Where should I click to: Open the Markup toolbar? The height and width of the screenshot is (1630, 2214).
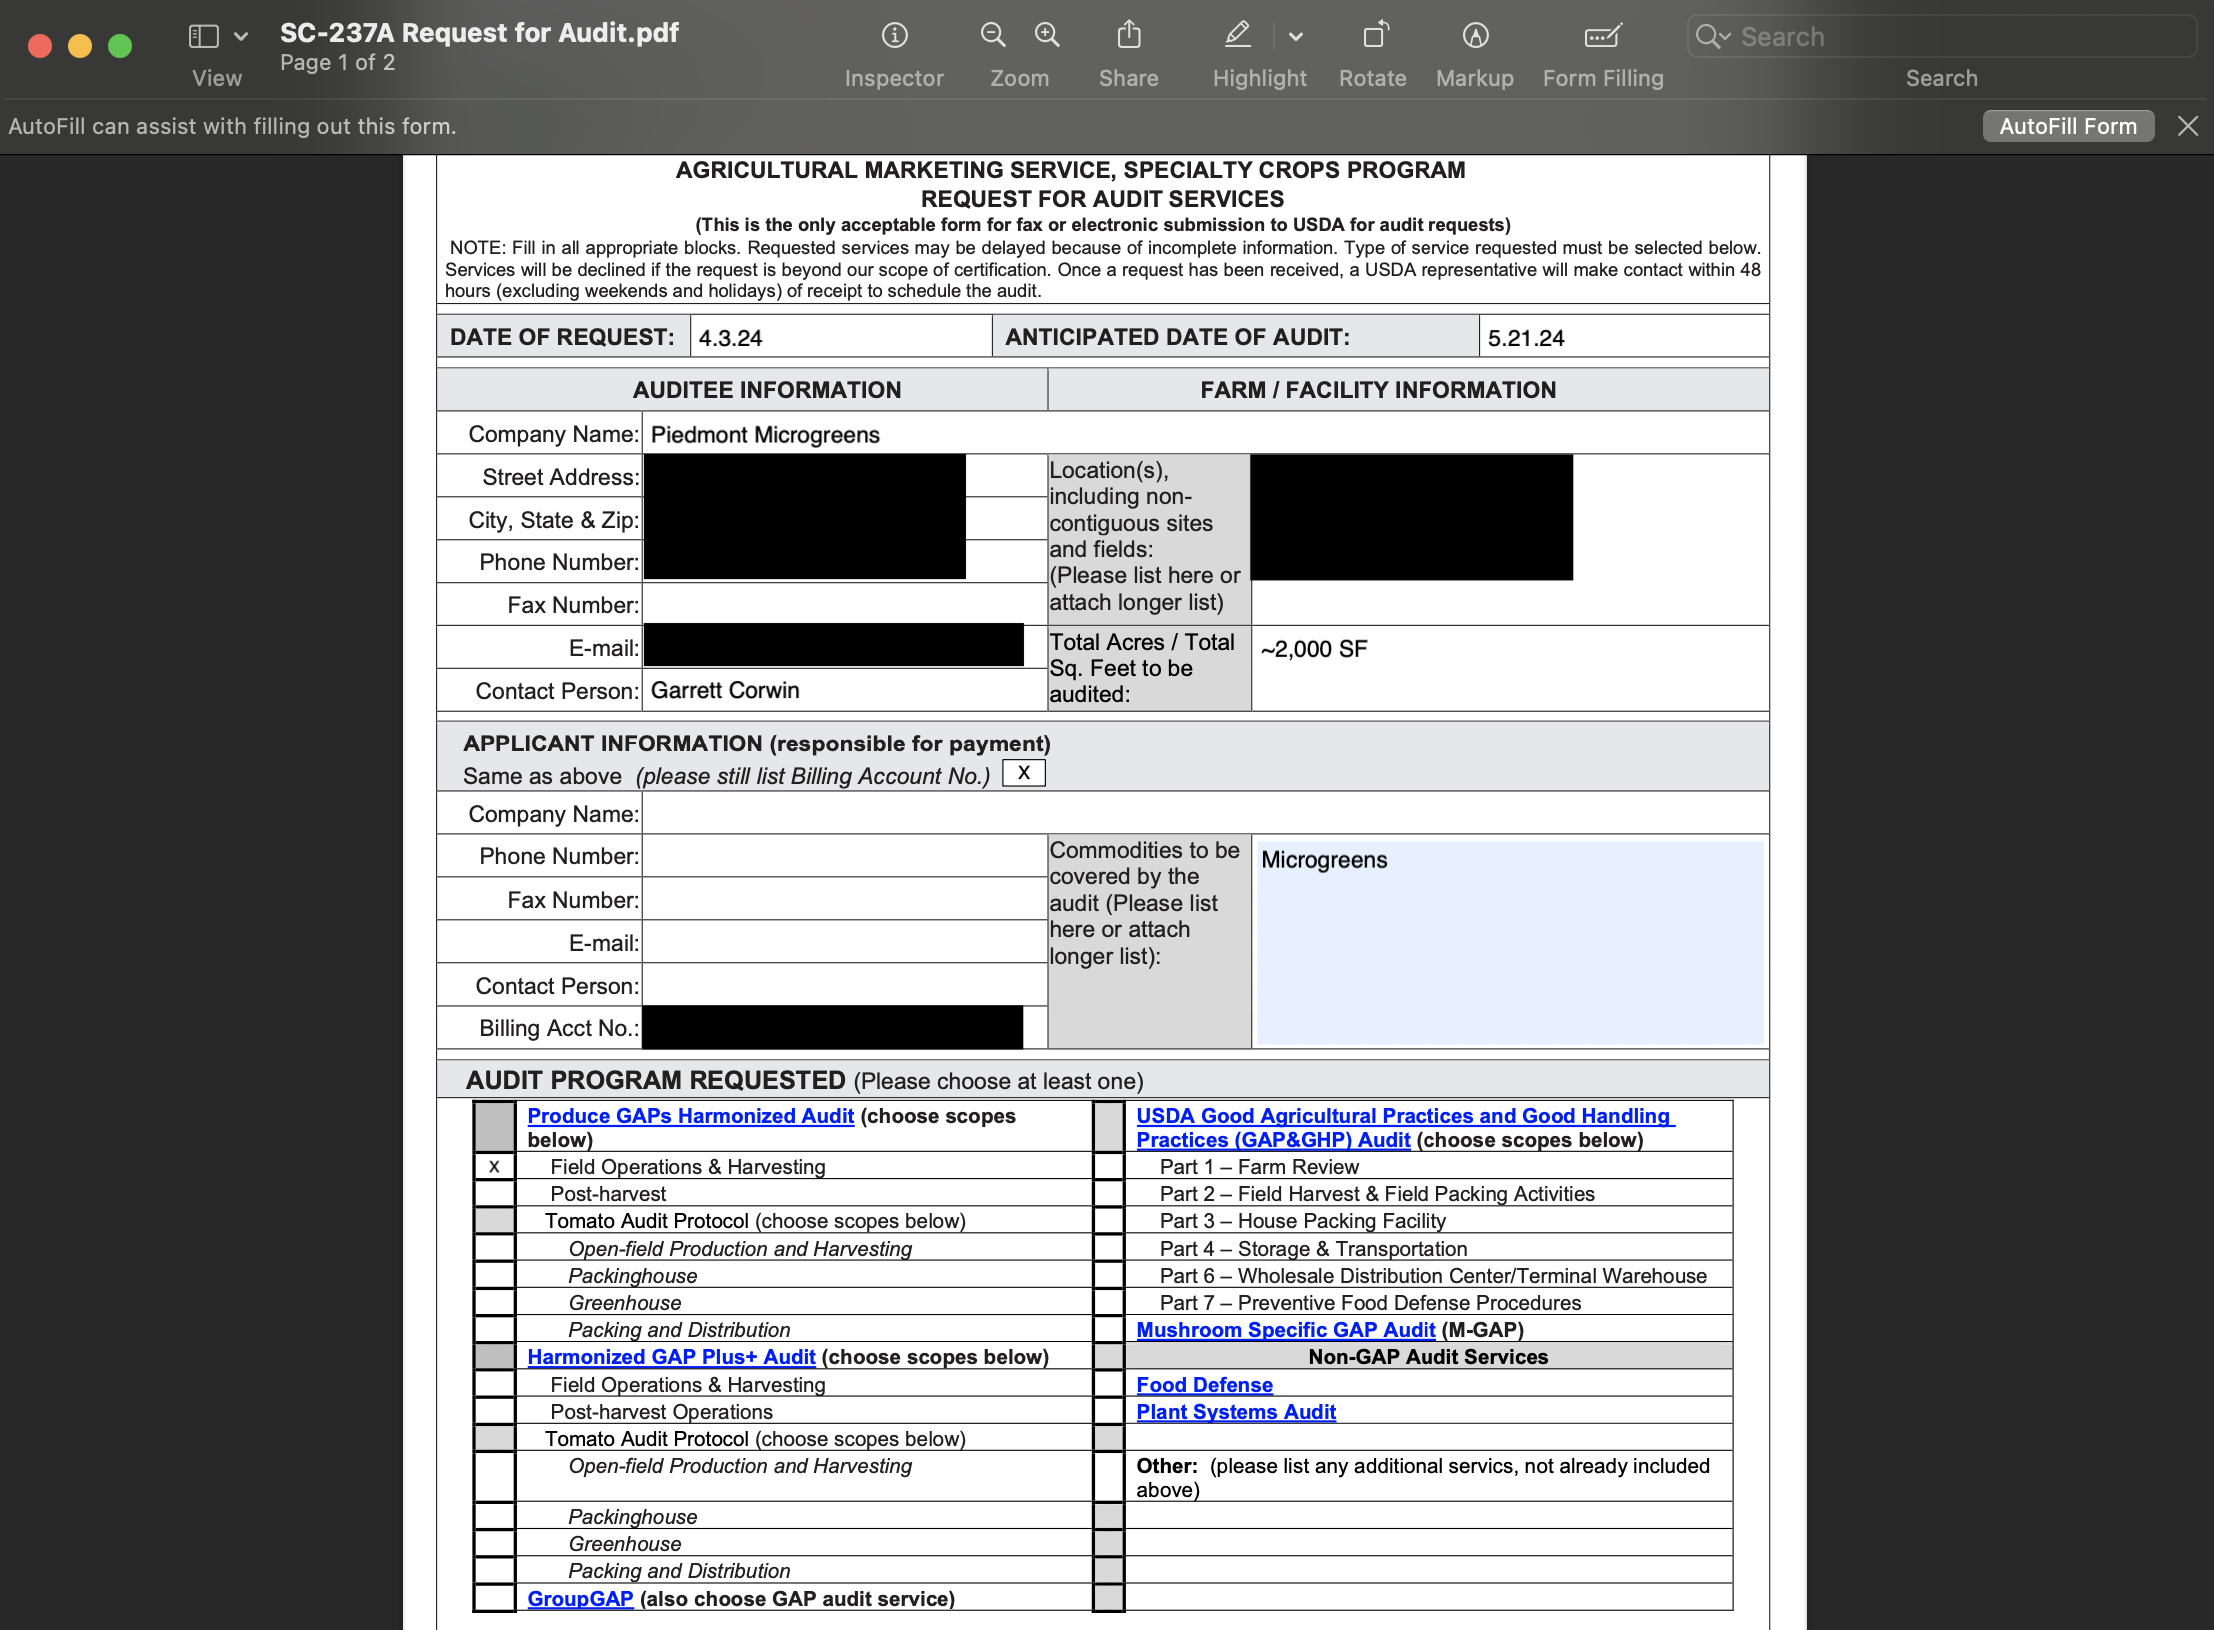pos(1476,35)
